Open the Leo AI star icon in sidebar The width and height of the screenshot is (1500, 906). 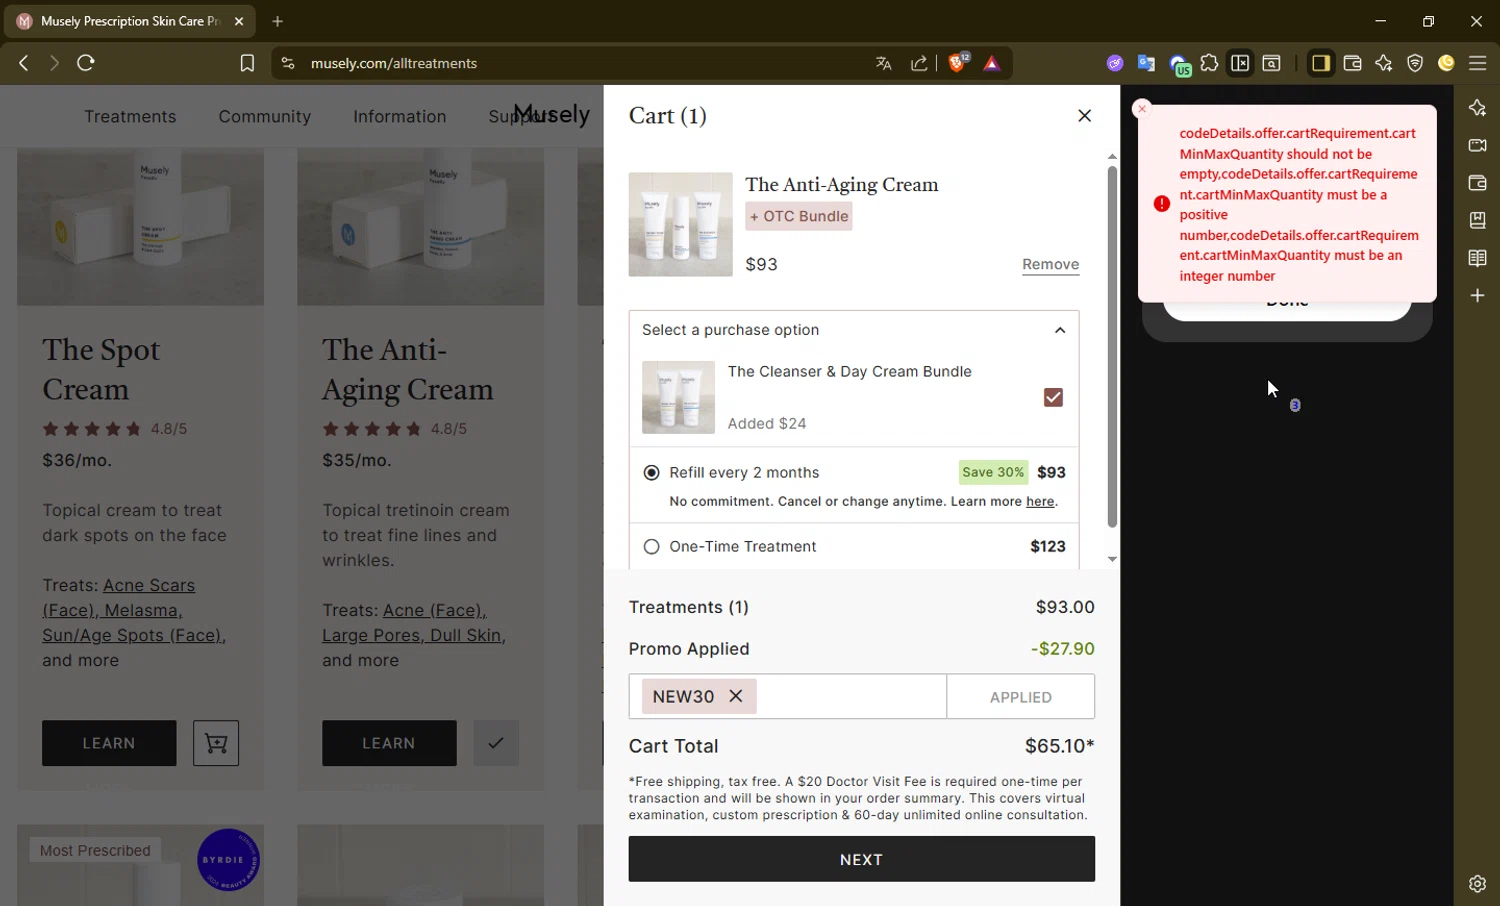pyautogui.click(x=1477, y=108)
